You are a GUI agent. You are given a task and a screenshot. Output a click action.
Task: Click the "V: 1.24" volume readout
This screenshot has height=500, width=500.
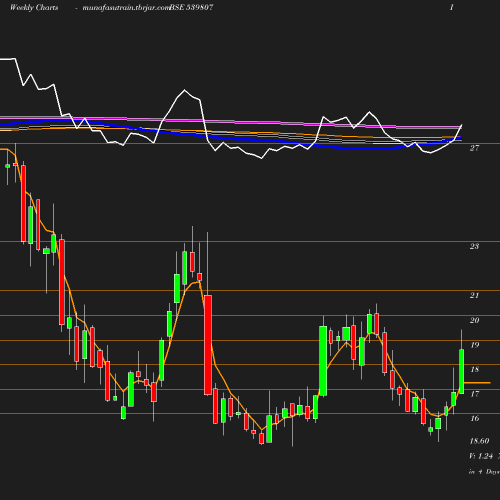[x=481, y=456]
